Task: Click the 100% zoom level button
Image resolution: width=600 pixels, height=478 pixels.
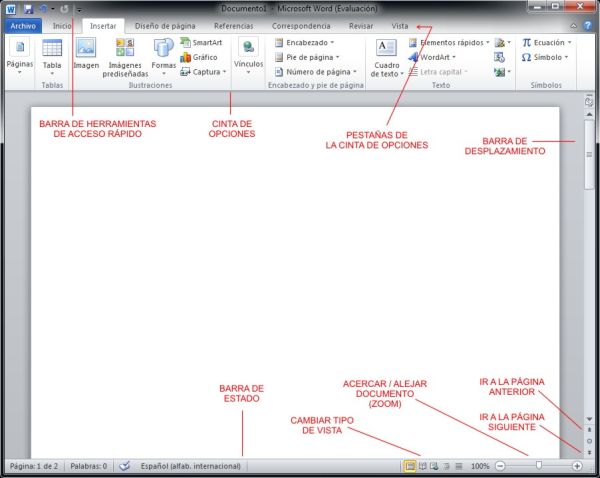Action: coord(480,466)
